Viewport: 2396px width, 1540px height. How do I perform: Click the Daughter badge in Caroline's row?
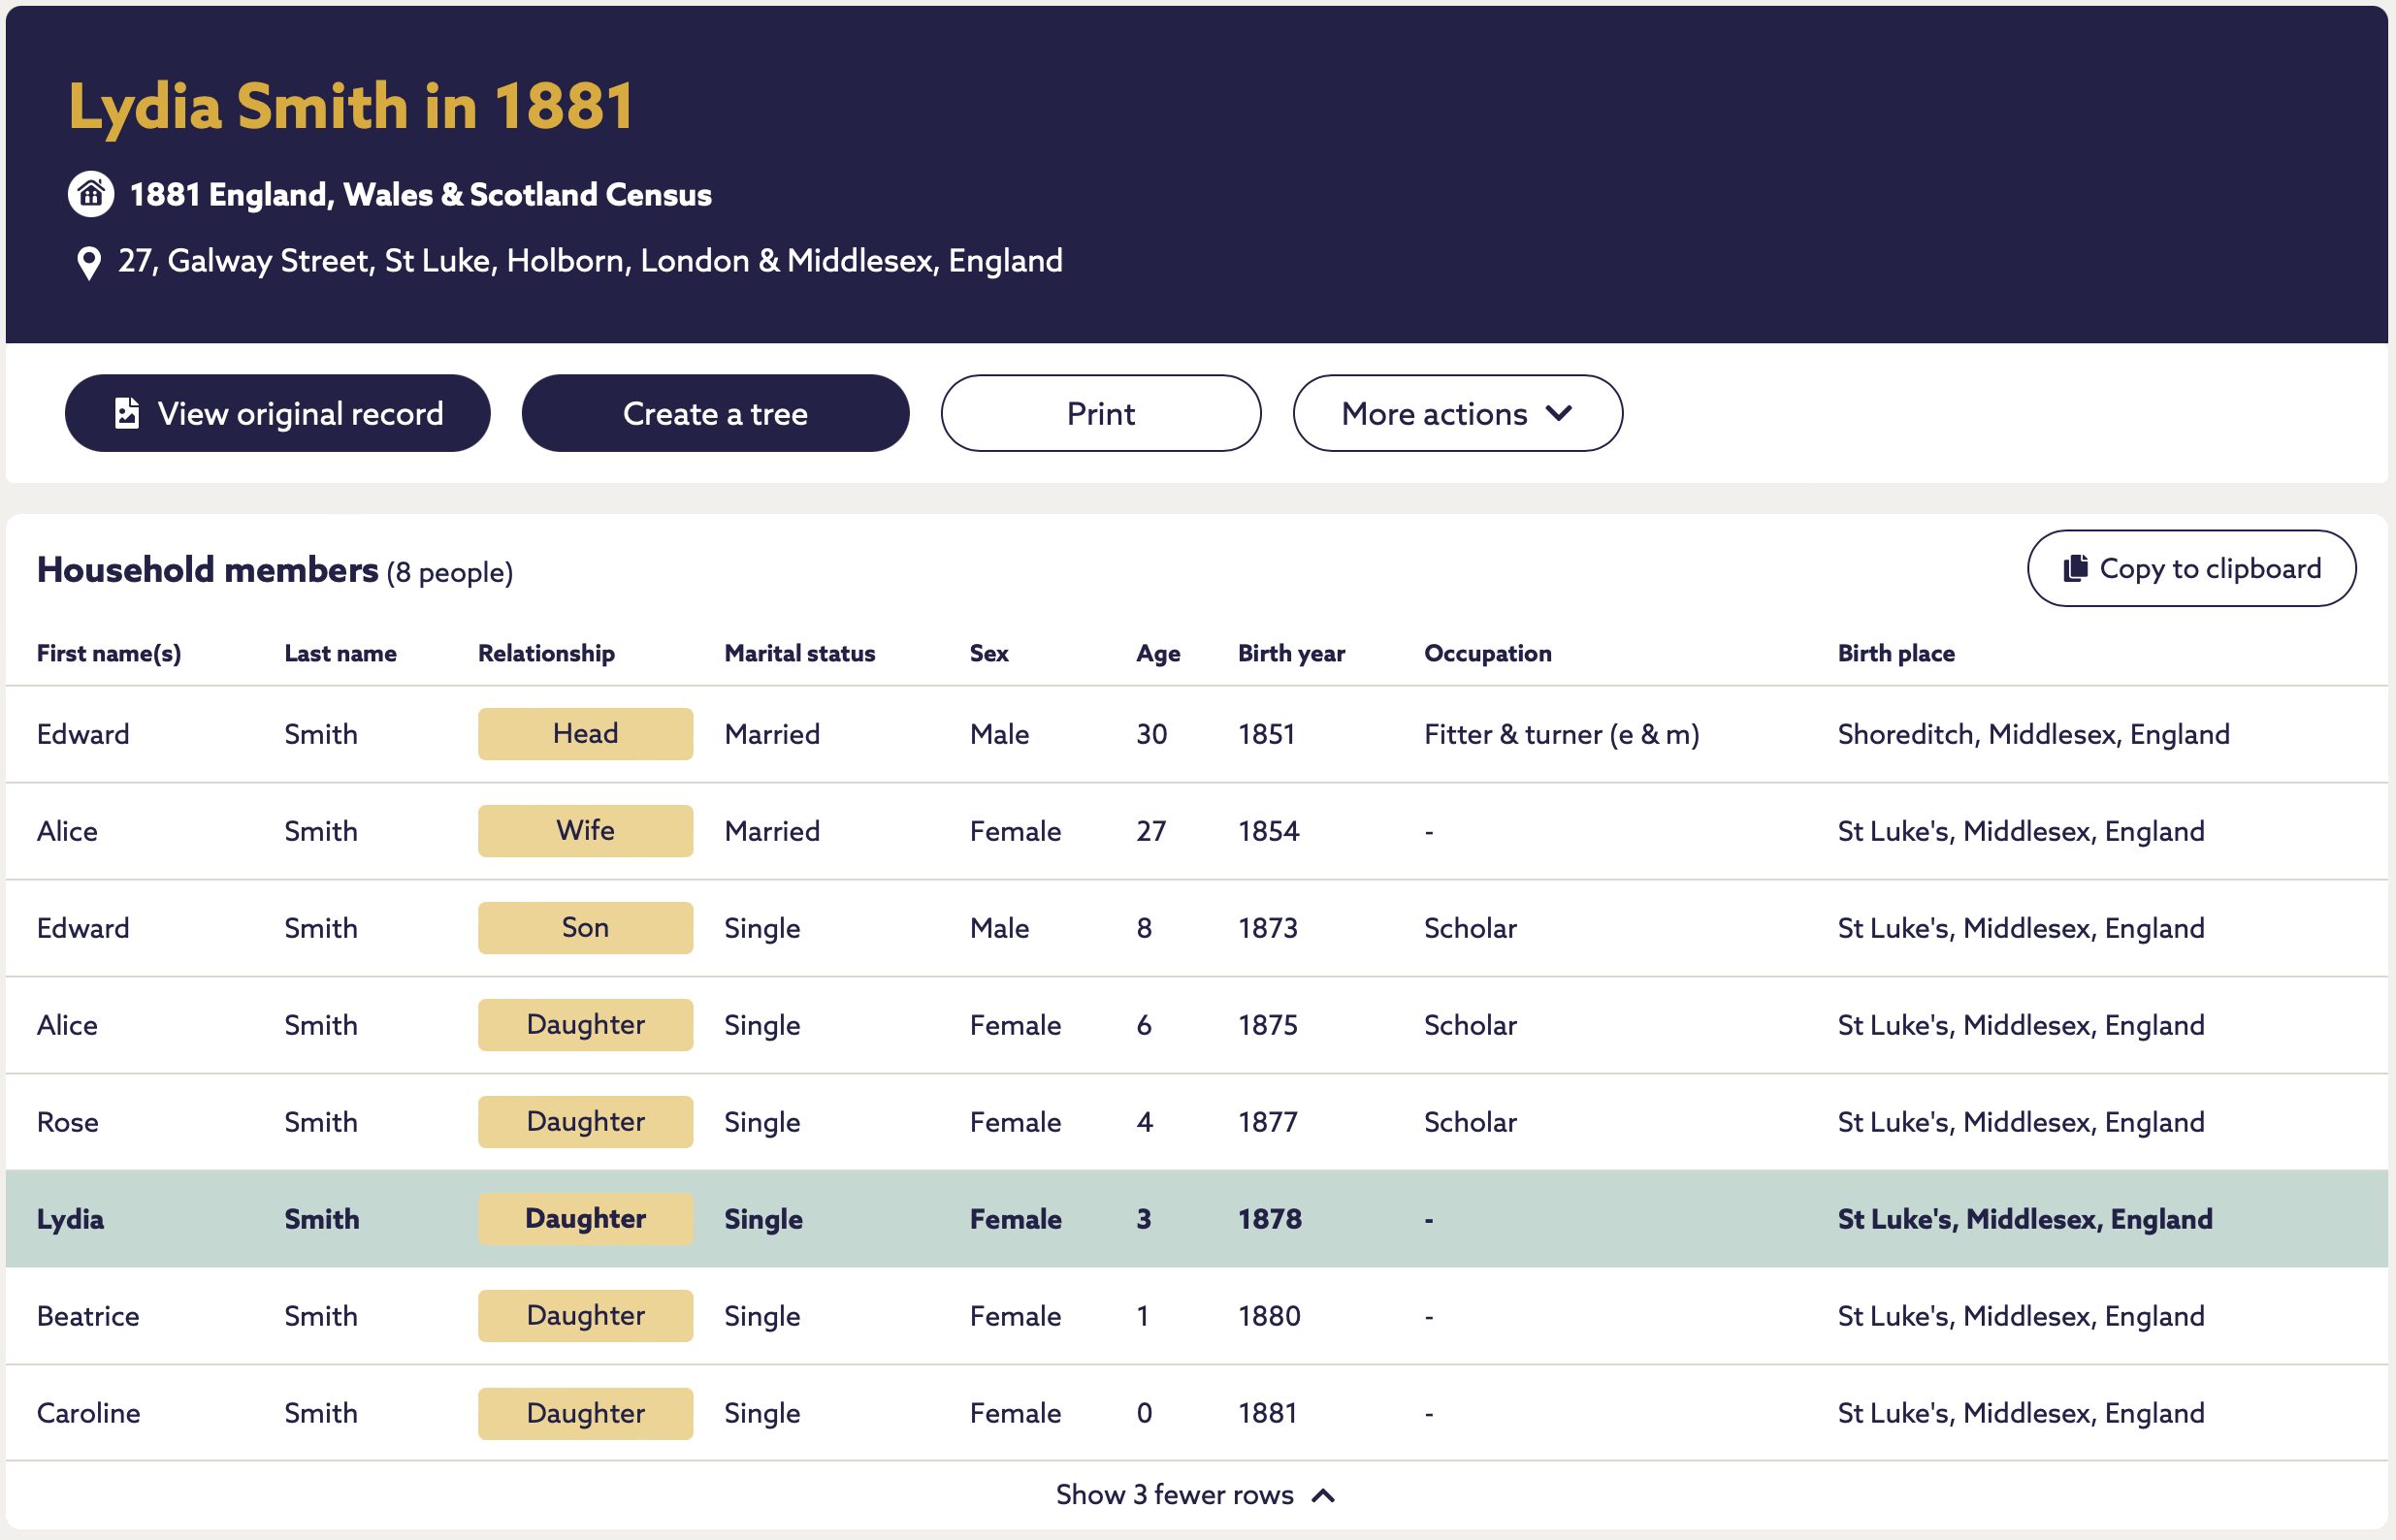pos(585,1414)
